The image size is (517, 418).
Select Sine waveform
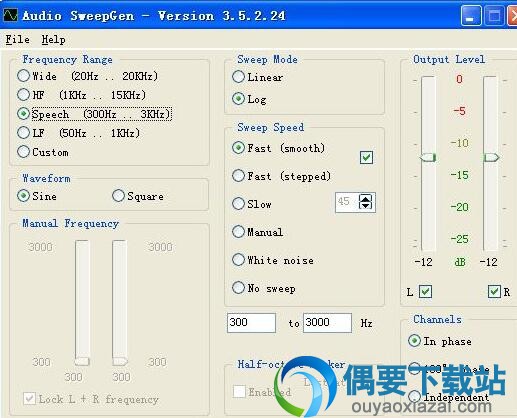coord(37,196)
